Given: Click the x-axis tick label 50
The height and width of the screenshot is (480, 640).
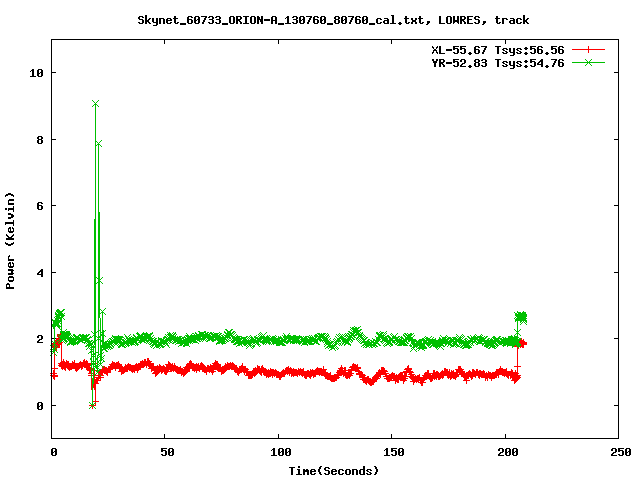Looking at the screenshot, I should [x=167, y=452].
